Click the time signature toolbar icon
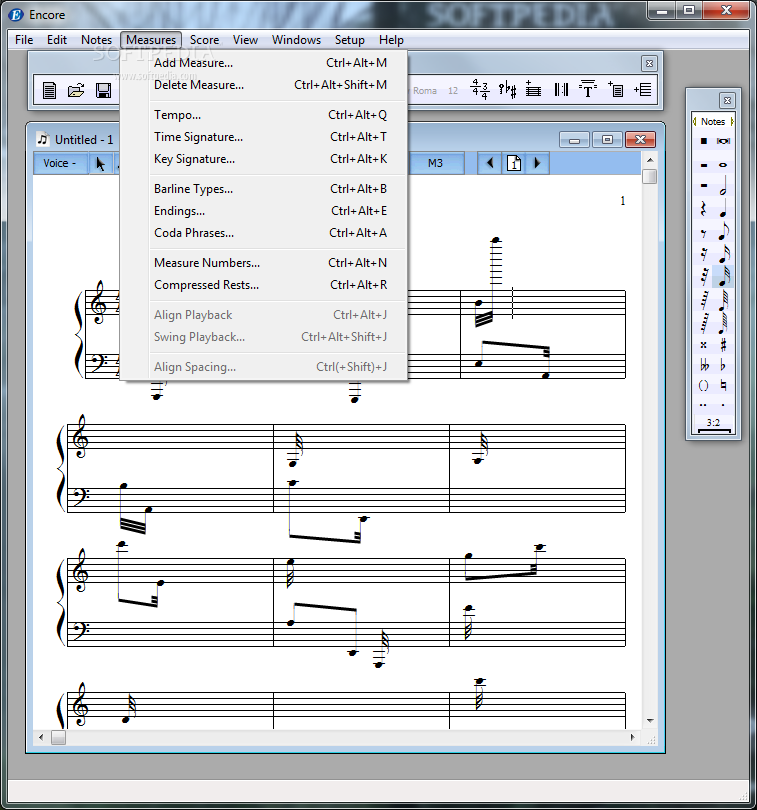Image resolution: width=757 pixels, height=810 pixels. [x=480, y=90]
